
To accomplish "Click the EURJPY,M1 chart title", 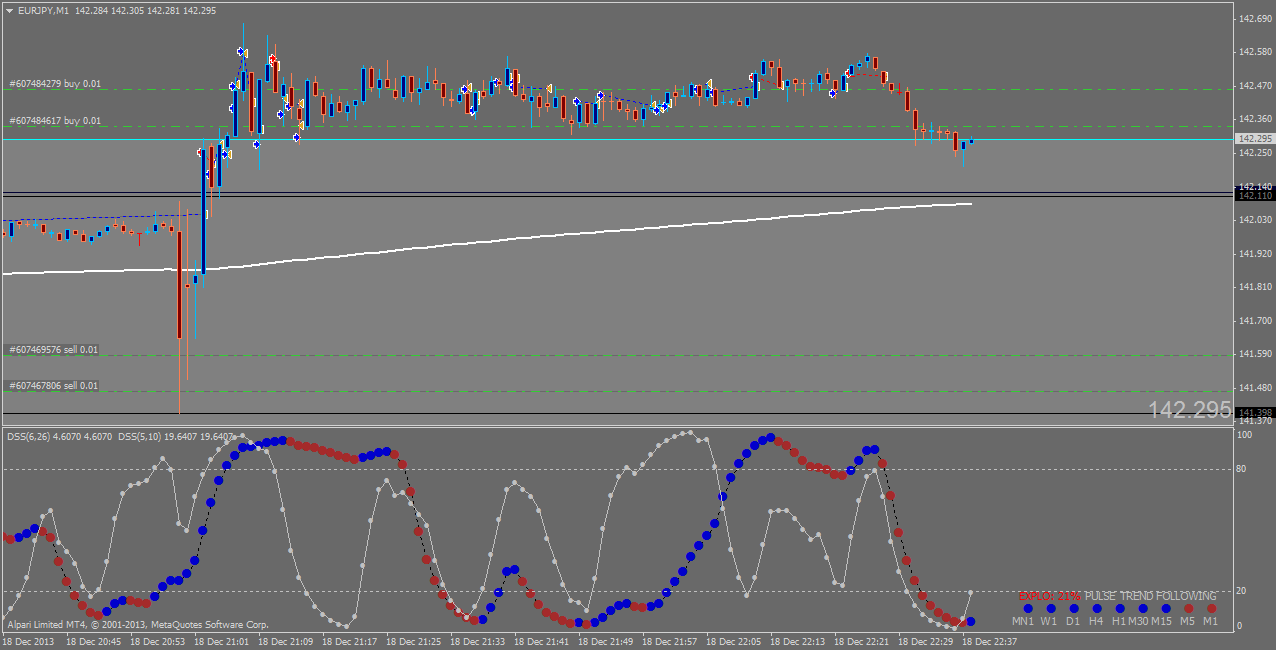I will [x=44, y=10].
